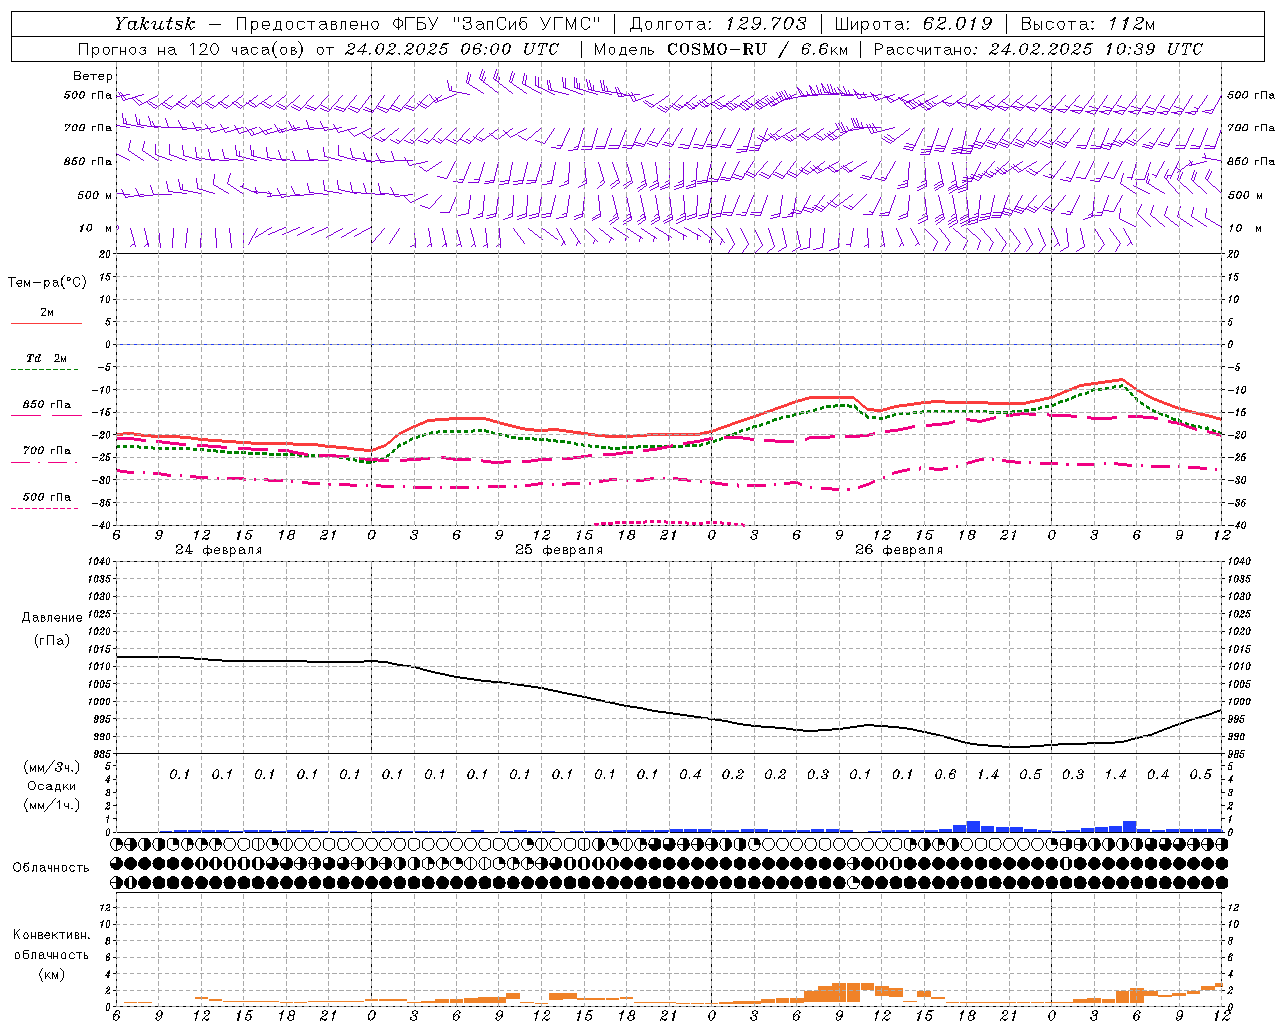Click the Осадки panel label
Image resolution: width=1280 pixels, height=1024 pixels.
click(x=51, y=786)
